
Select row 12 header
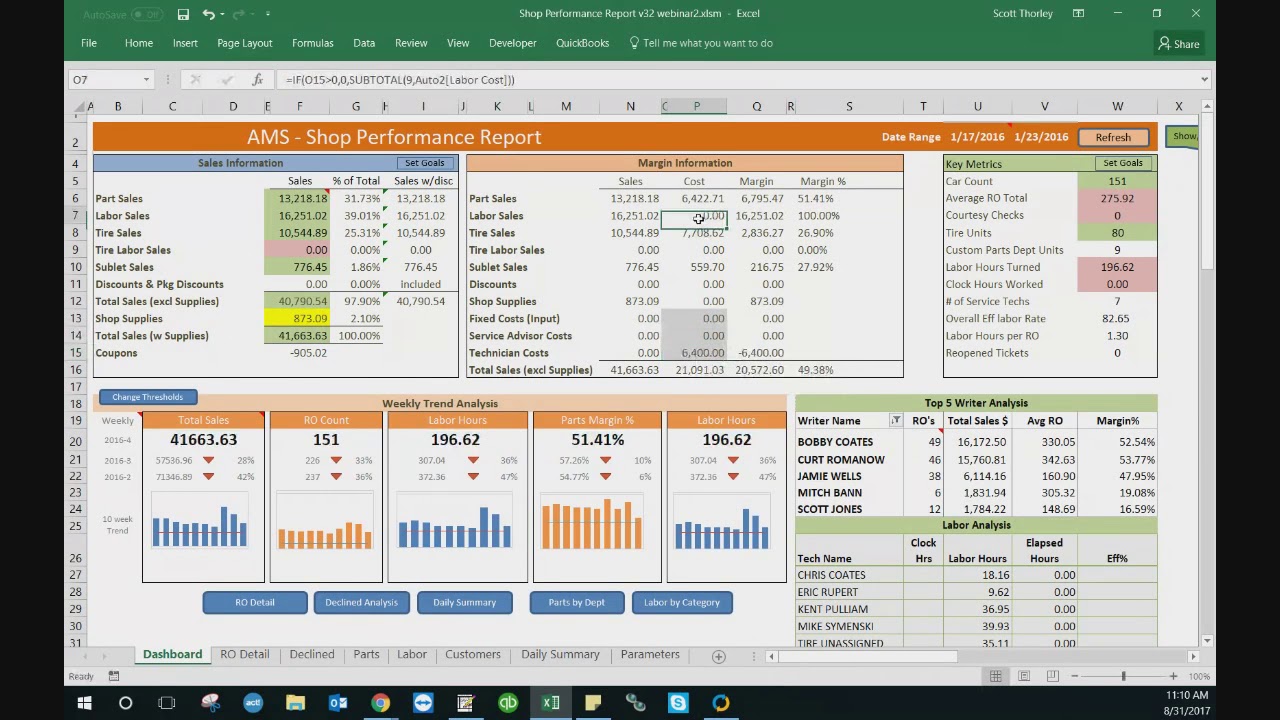point(77,302)
